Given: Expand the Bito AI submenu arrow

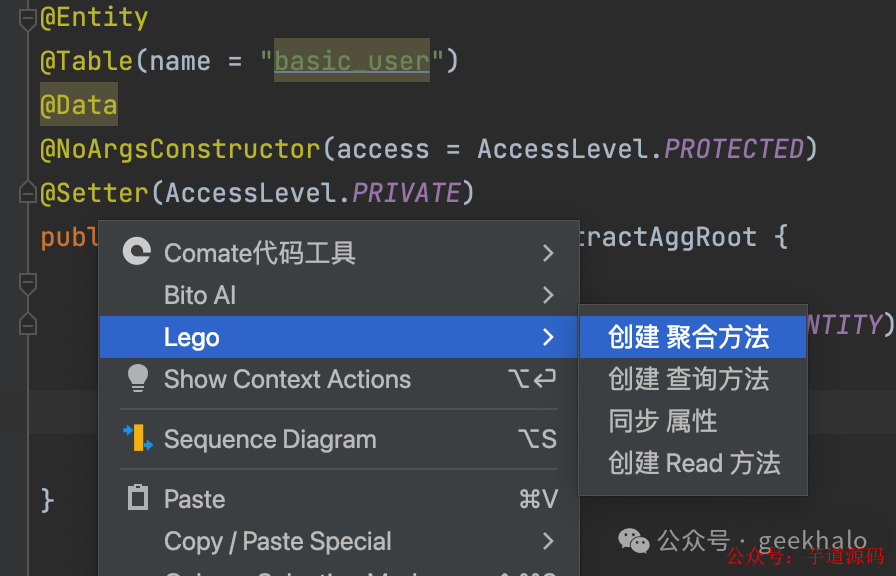Looking at the screenshot, I should point(548,295).
